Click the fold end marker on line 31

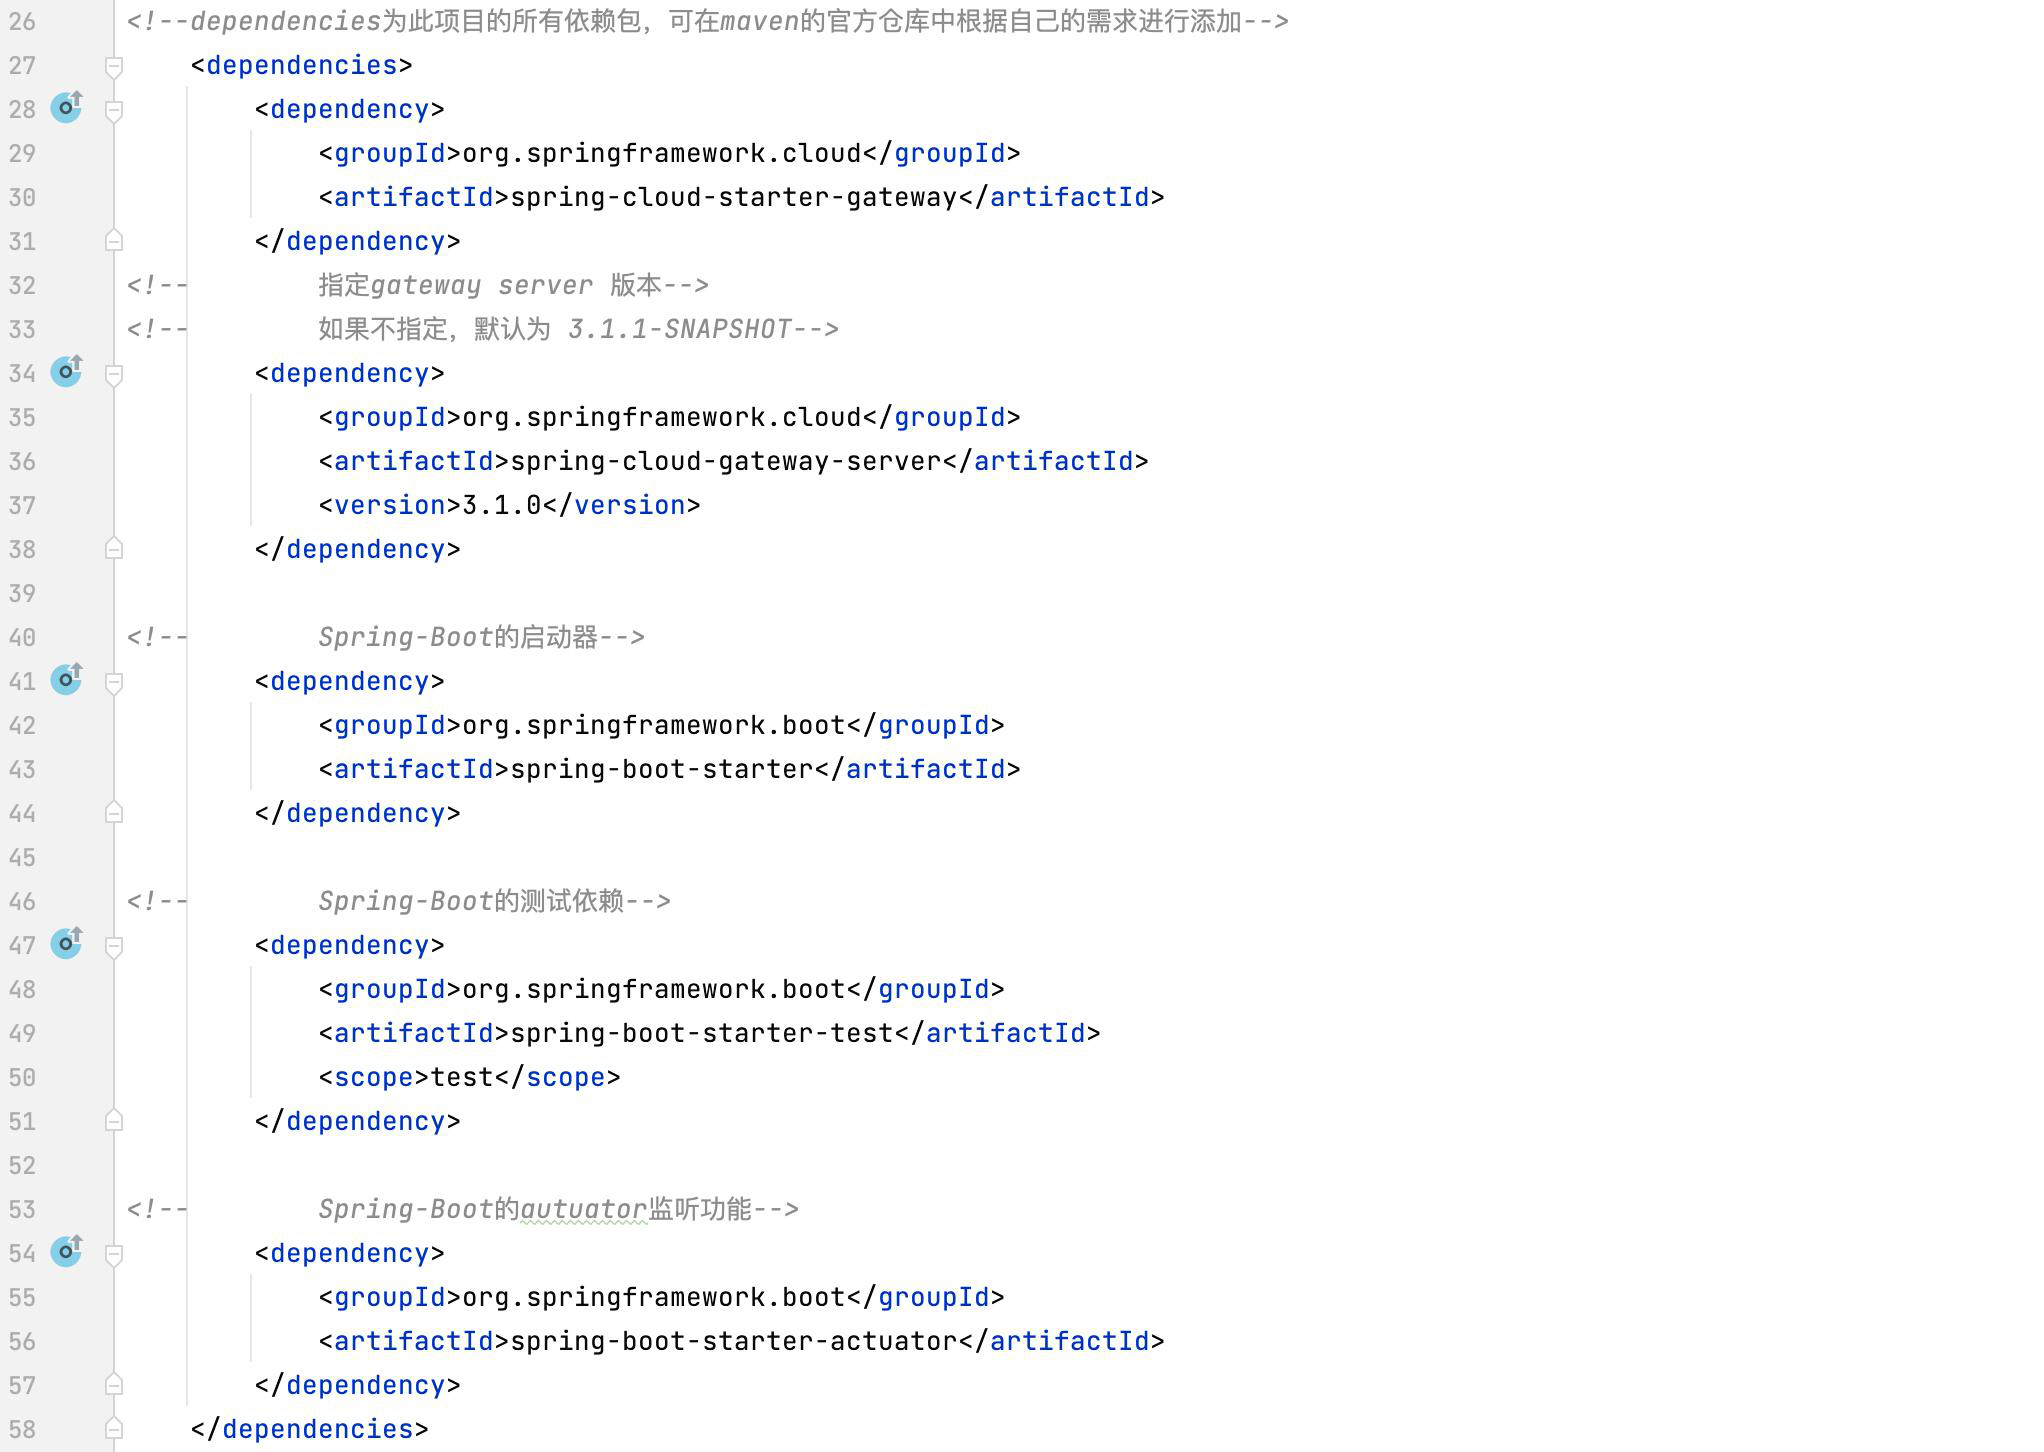(x=114, y=241)
